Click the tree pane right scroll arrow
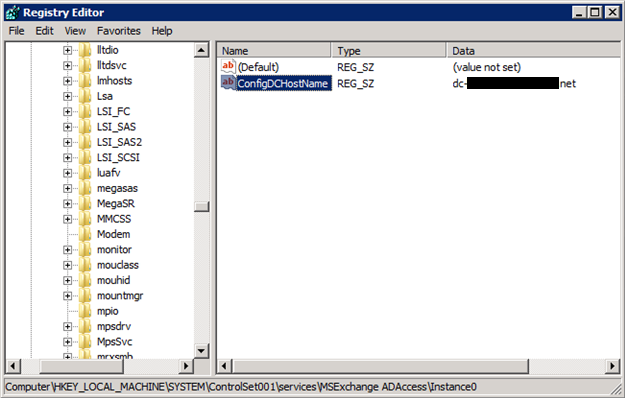This screenshot has width=625, height=398. [186, 366]
